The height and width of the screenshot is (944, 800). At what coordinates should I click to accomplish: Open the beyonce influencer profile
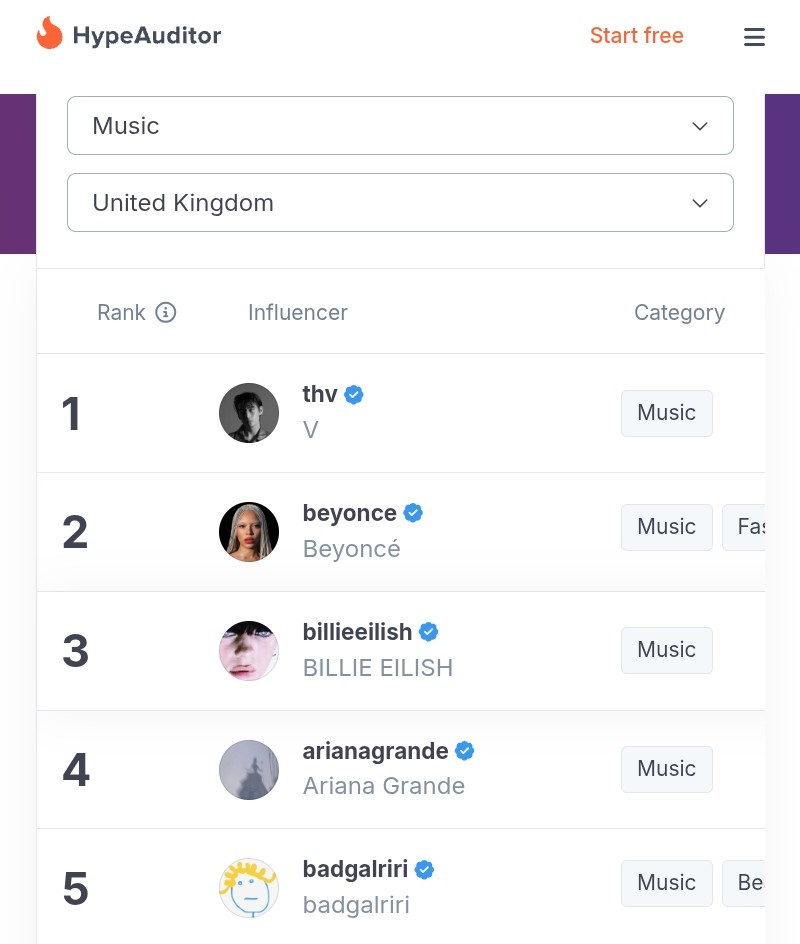pos(350,513)
